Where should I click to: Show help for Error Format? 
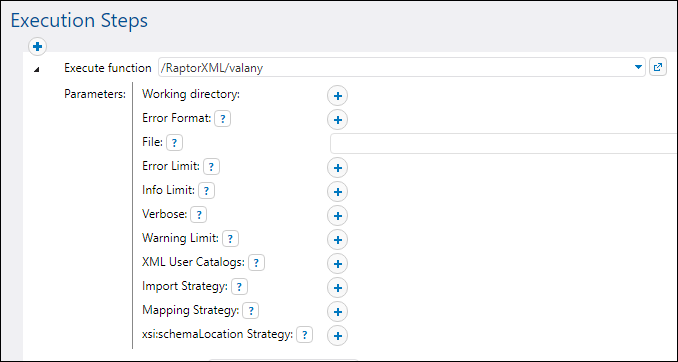pos(223,119)
